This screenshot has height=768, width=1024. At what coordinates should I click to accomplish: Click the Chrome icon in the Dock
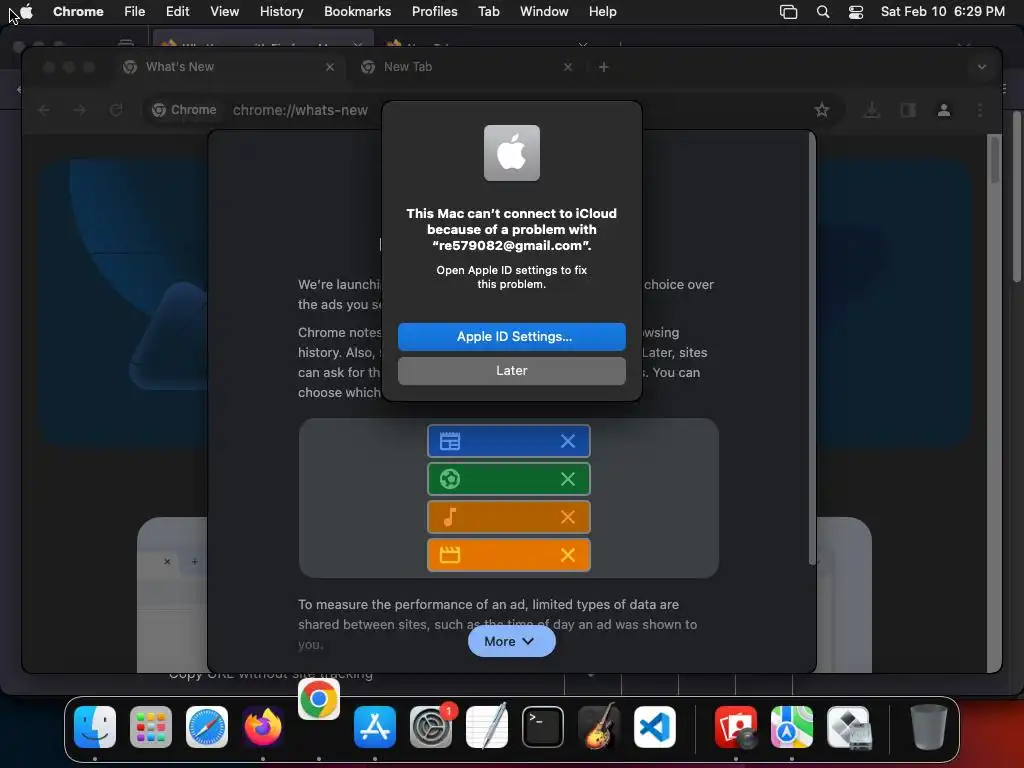click(319, 699)
